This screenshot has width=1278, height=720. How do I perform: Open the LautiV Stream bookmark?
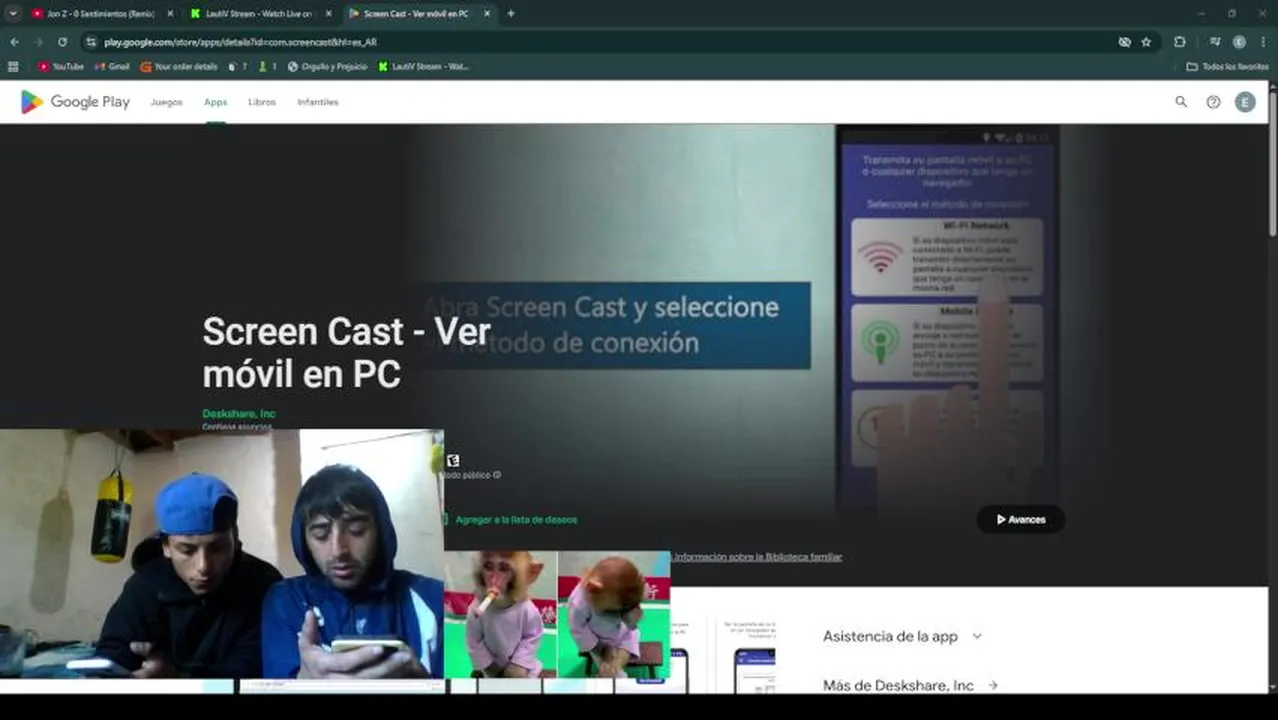point(423,66)
